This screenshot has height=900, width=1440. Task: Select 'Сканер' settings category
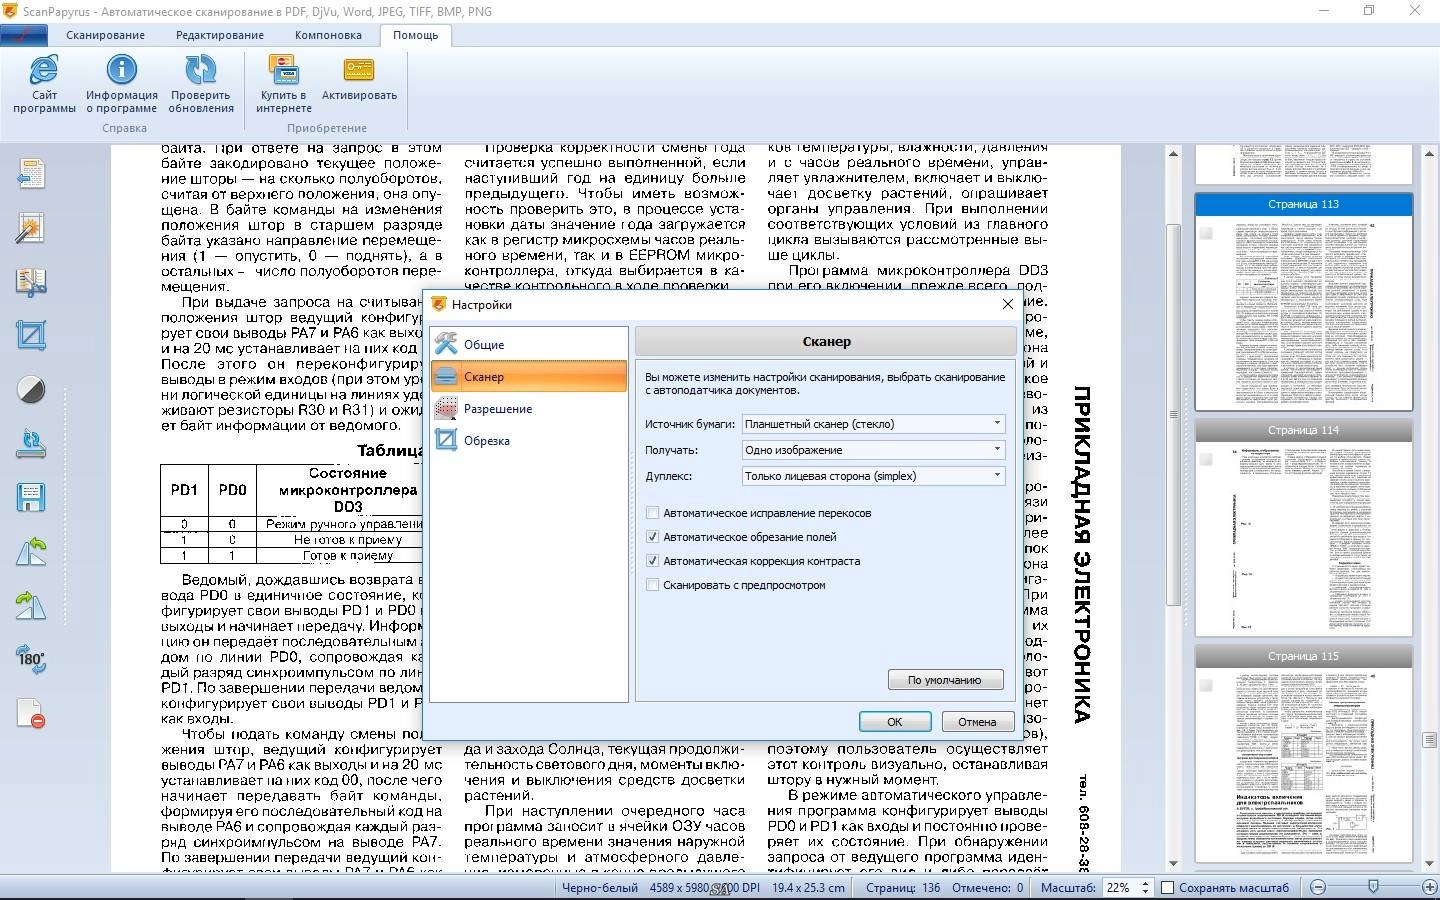point(529,376)
